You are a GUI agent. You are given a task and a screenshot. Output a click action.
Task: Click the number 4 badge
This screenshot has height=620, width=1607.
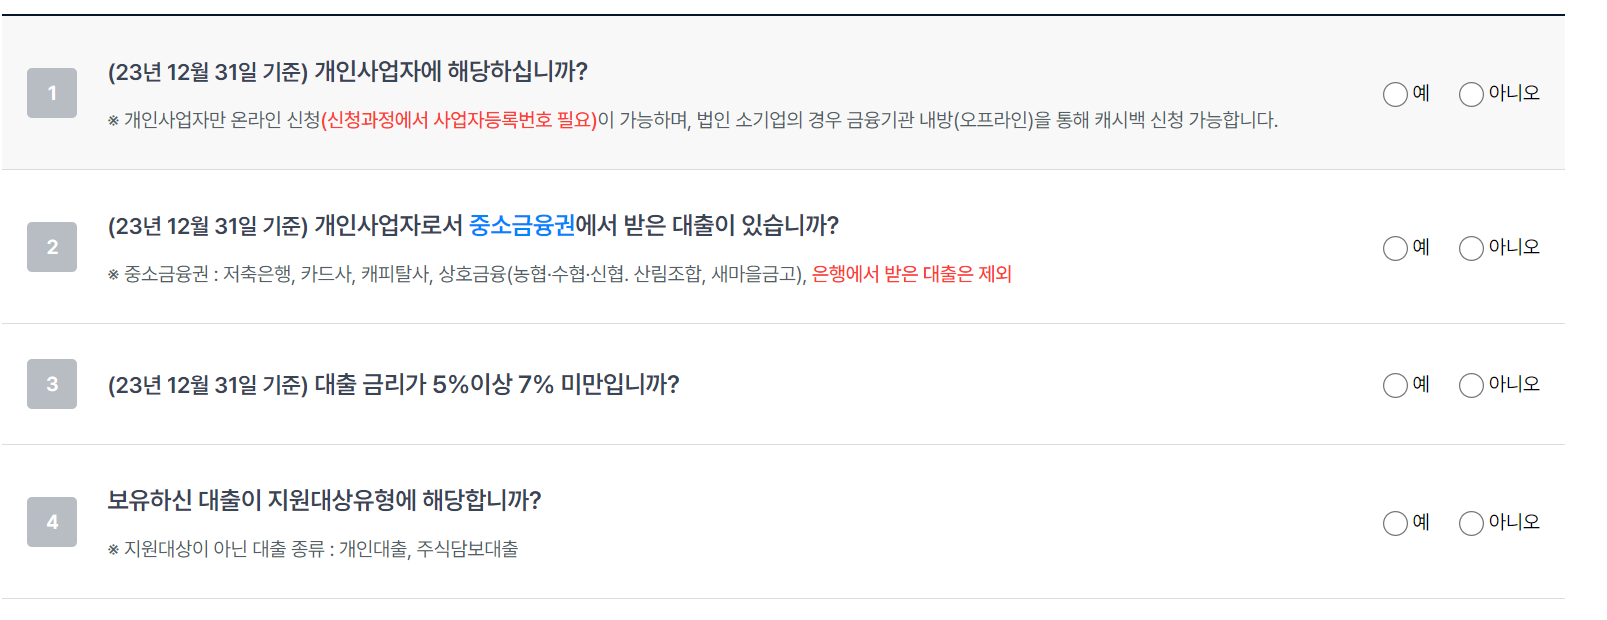[x=51, y=522]
